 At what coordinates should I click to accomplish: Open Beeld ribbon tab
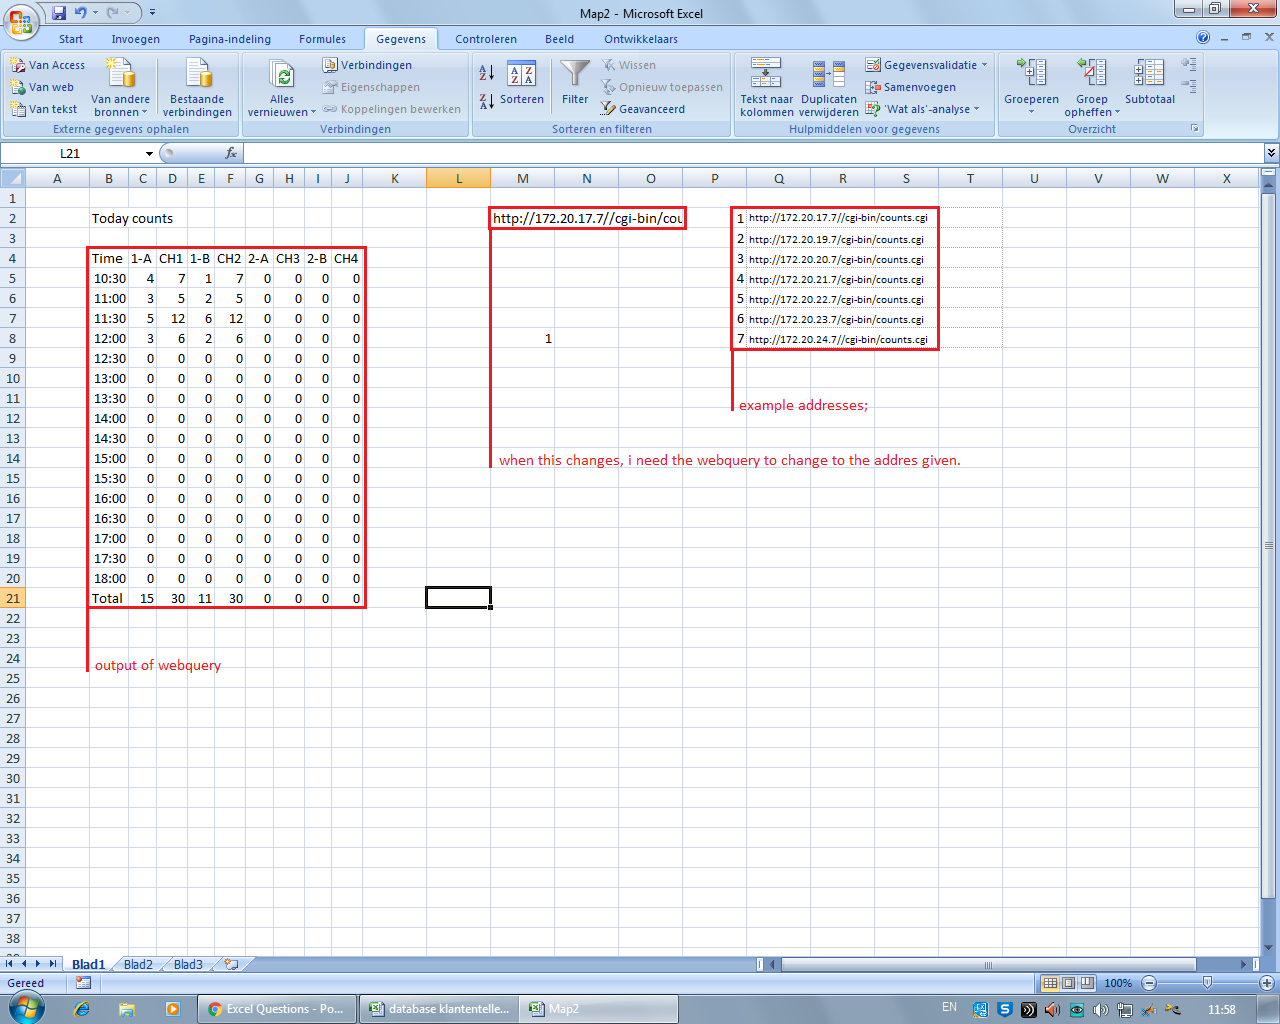[560, 39]
